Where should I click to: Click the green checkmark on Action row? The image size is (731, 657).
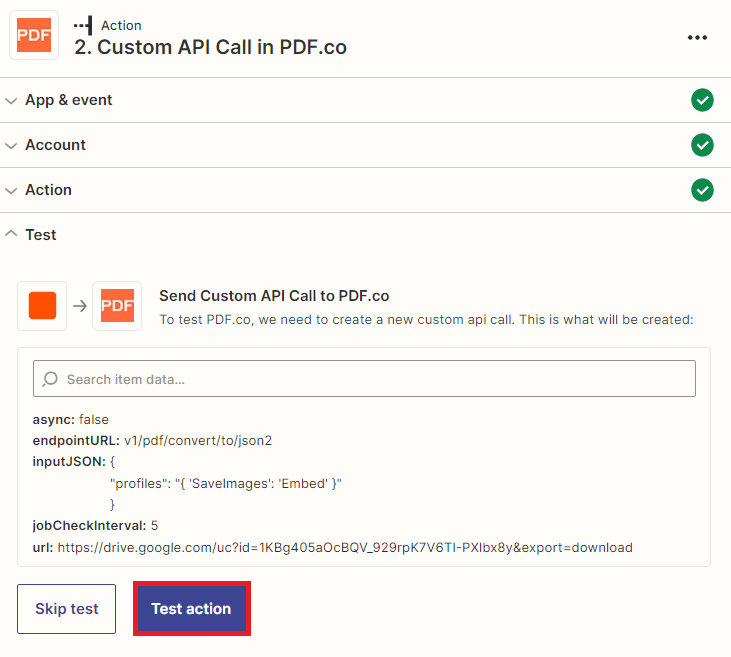click(x=702, y=190)
